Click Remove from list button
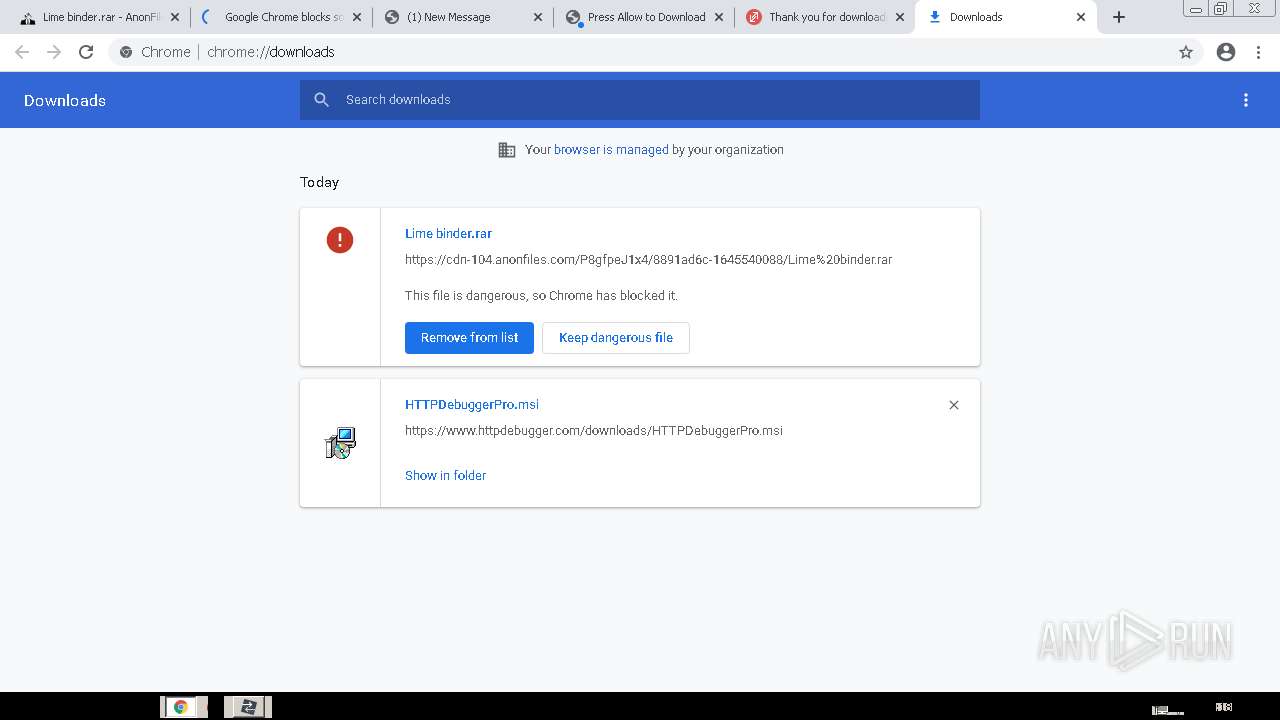1280x720 pixels. point(469,338)
